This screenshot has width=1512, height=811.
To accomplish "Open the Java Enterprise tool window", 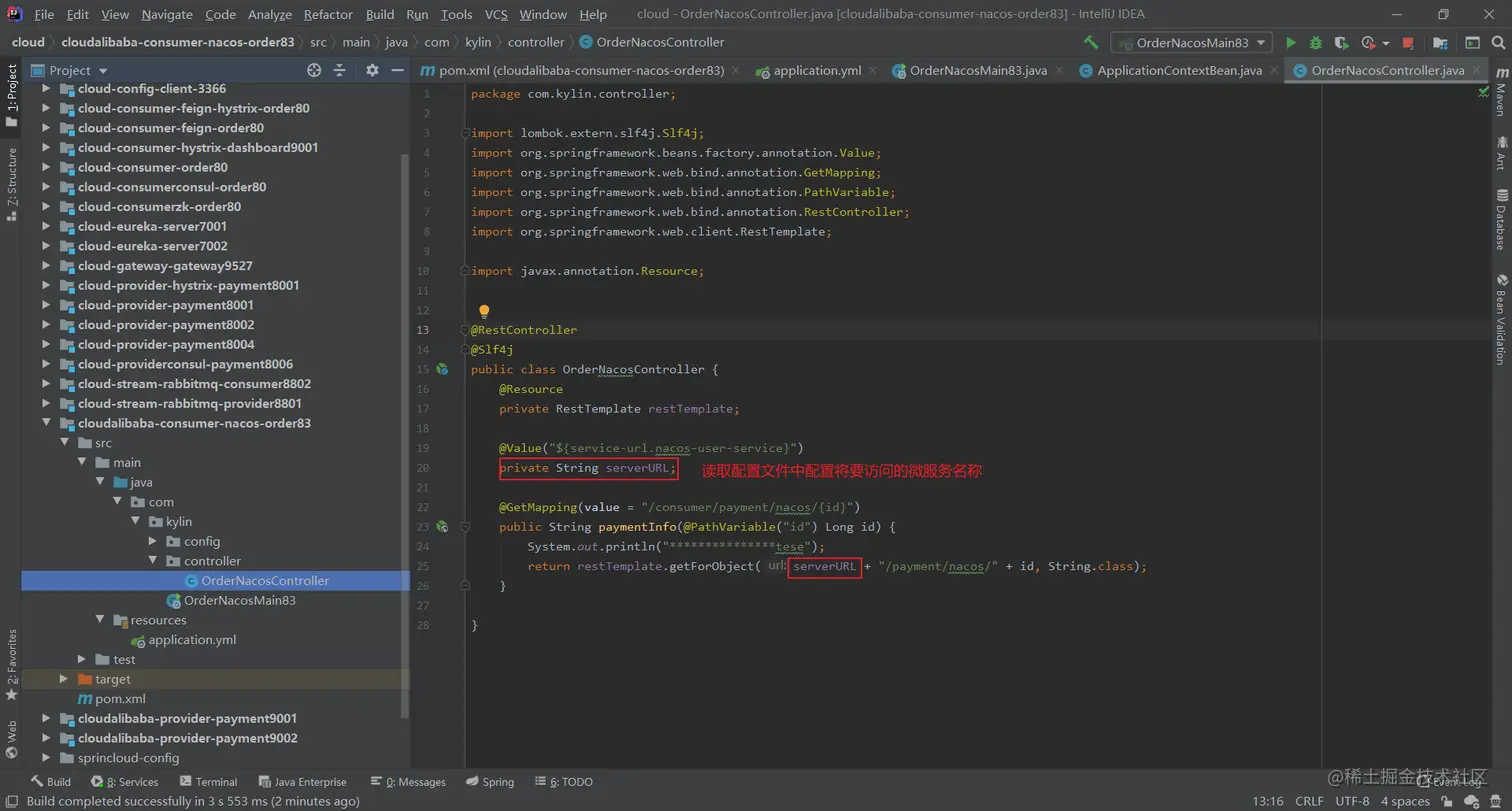I will point(303,782).
